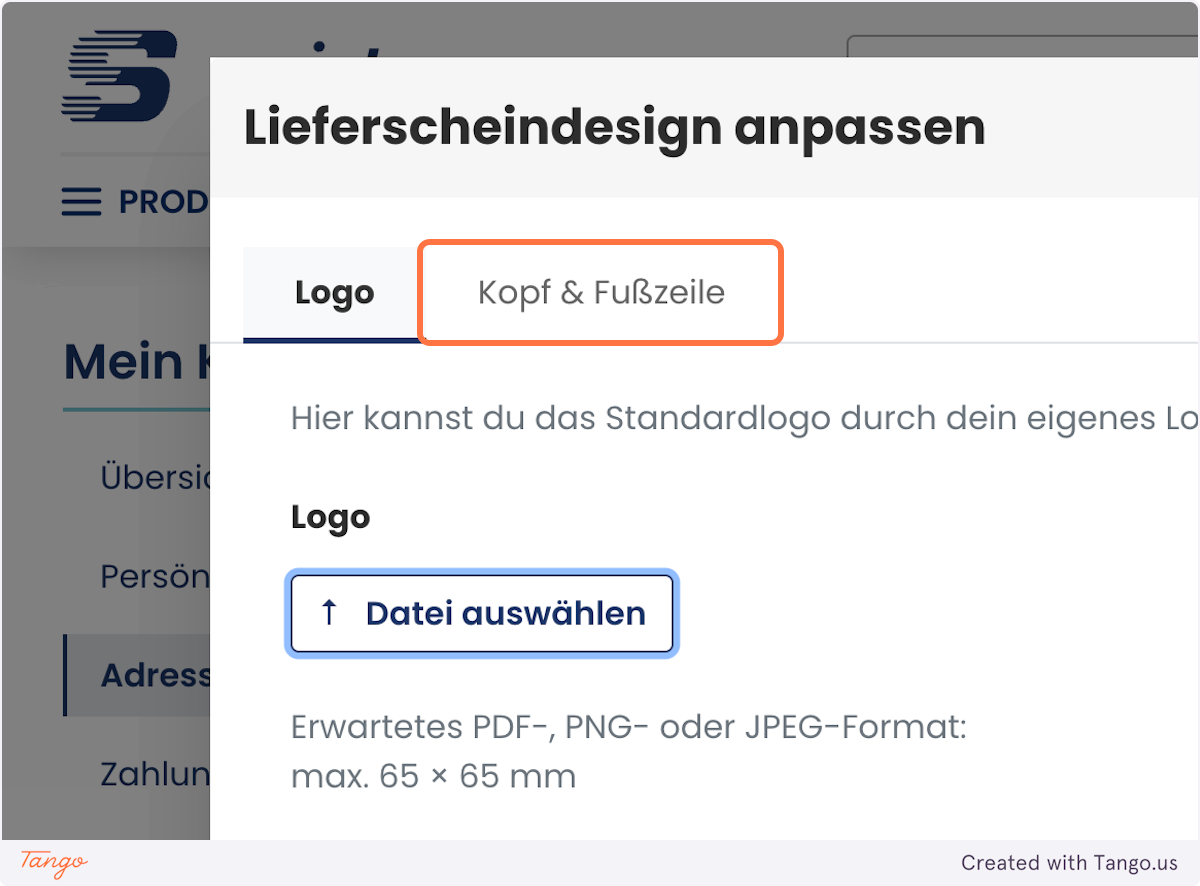Click the Datei auswählen upload button
The height and width of the screenshot is (886, 1200).
[x=482, y=613]
